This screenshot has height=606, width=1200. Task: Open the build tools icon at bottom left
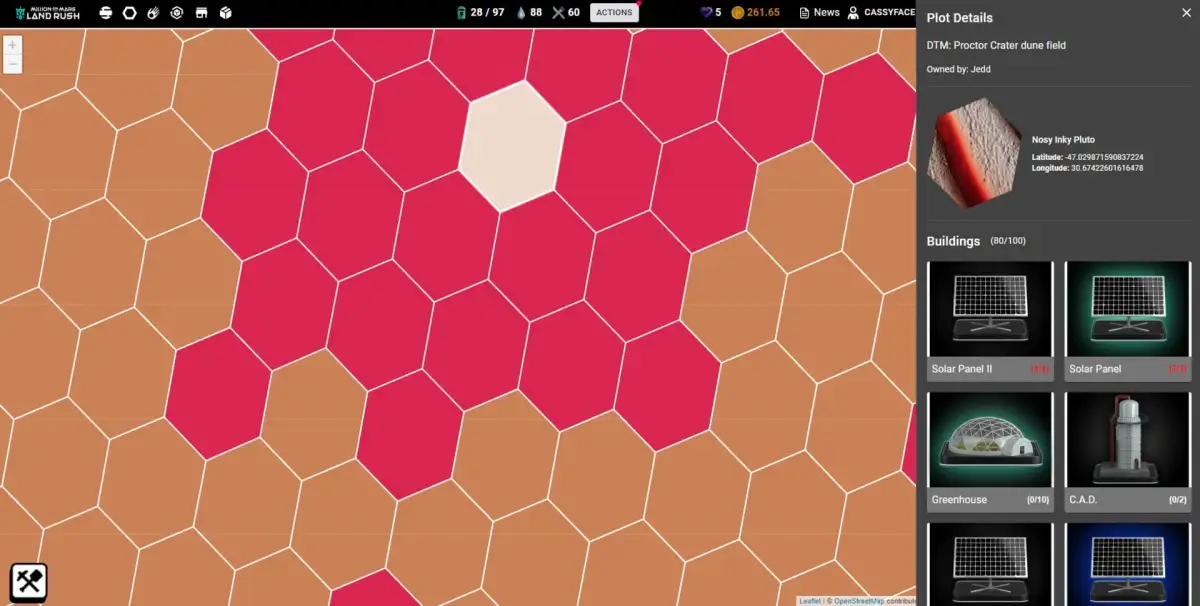27,580
